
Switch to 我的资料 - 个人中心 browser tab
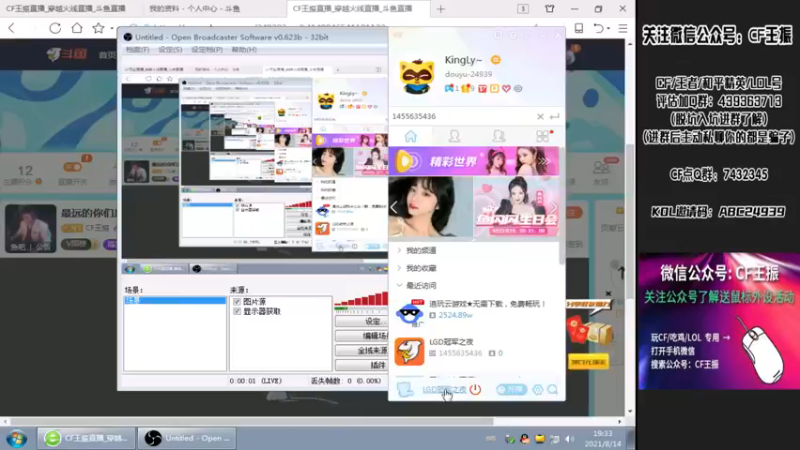pyautogui.click(x=194, y=9)
